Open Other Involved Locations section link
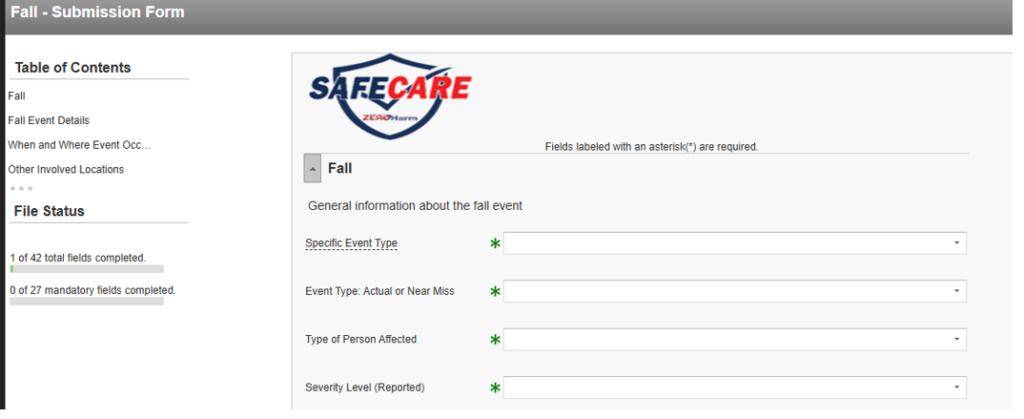The height and width of the screenshot is (419, 1024). [66, 169]
